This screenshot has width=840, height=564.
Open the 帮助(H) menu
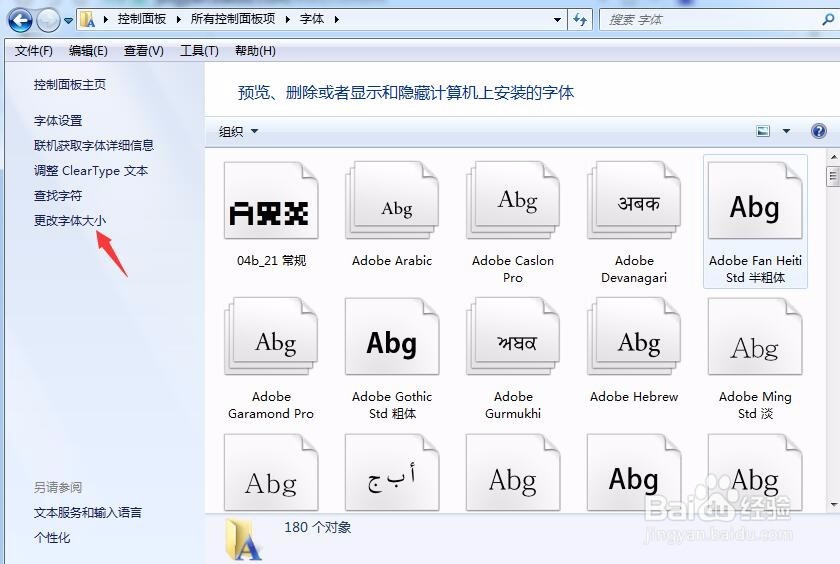pyautogui.click(x=255, y=51)
